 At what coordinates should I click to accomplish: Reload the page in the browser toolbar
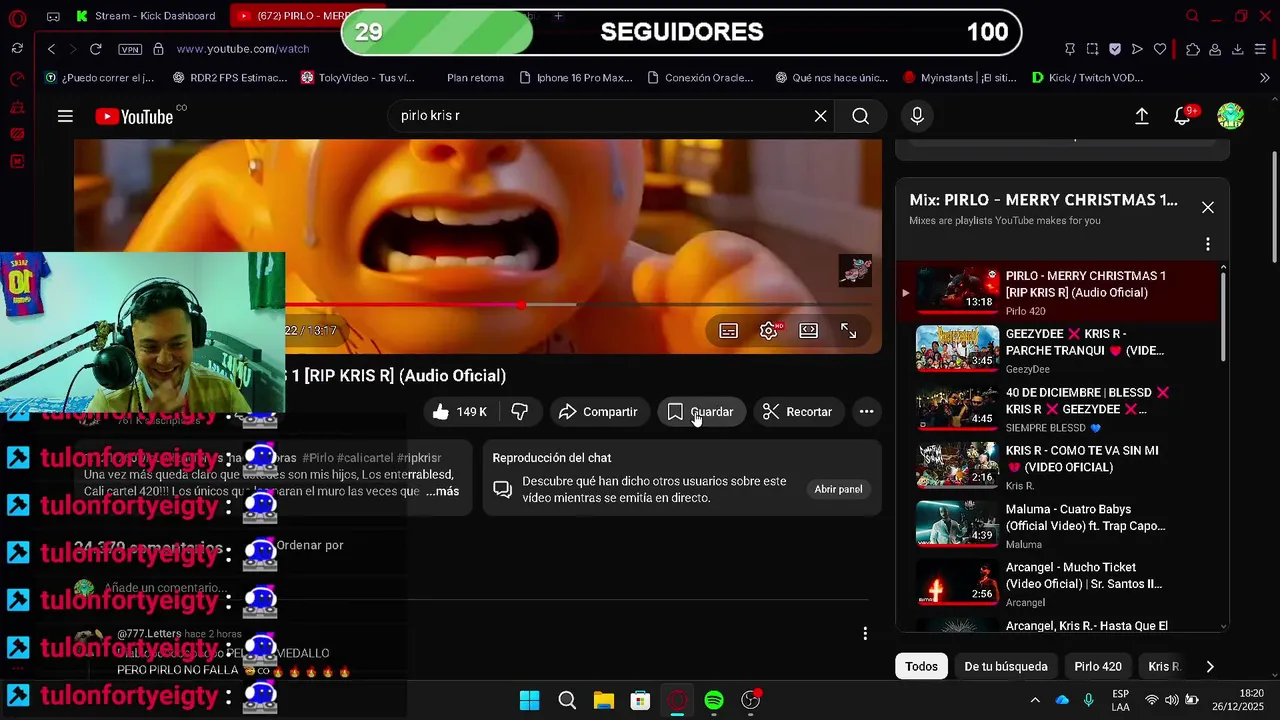96,48
